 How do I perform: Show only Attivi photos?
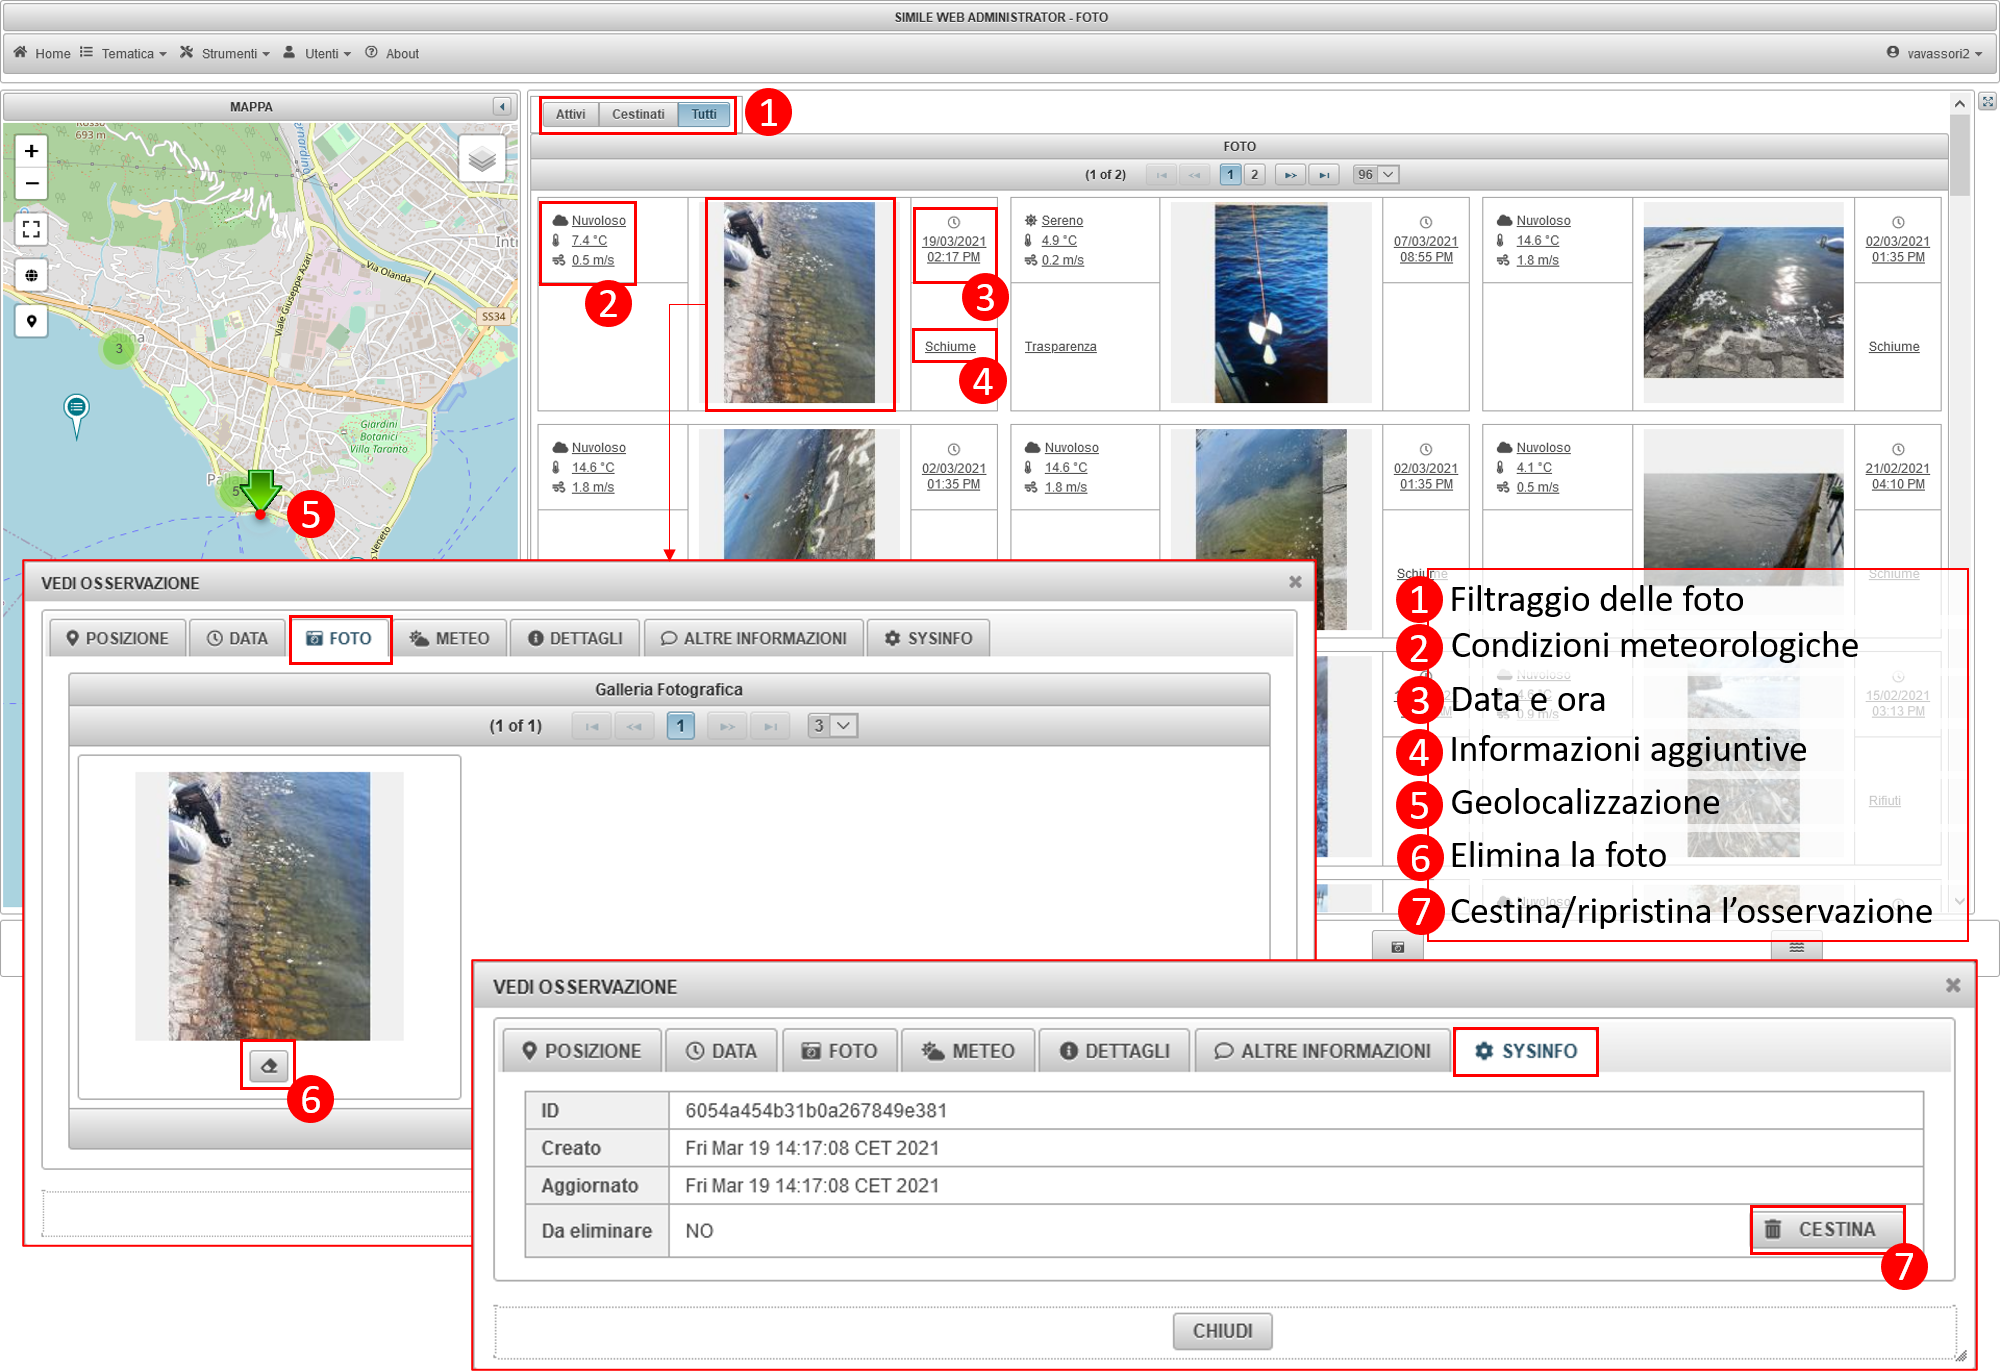[x=571, y=114]
